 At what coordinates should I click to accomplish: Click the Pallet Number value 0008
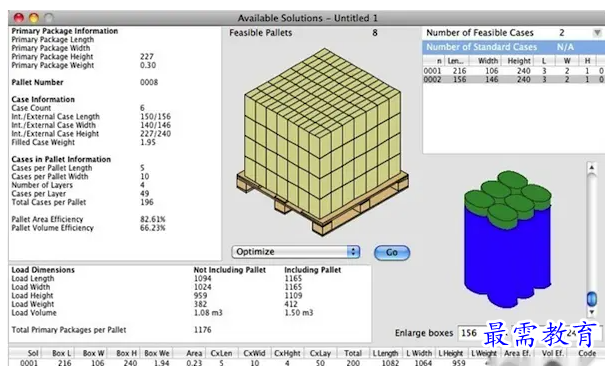tap(149, 82)
